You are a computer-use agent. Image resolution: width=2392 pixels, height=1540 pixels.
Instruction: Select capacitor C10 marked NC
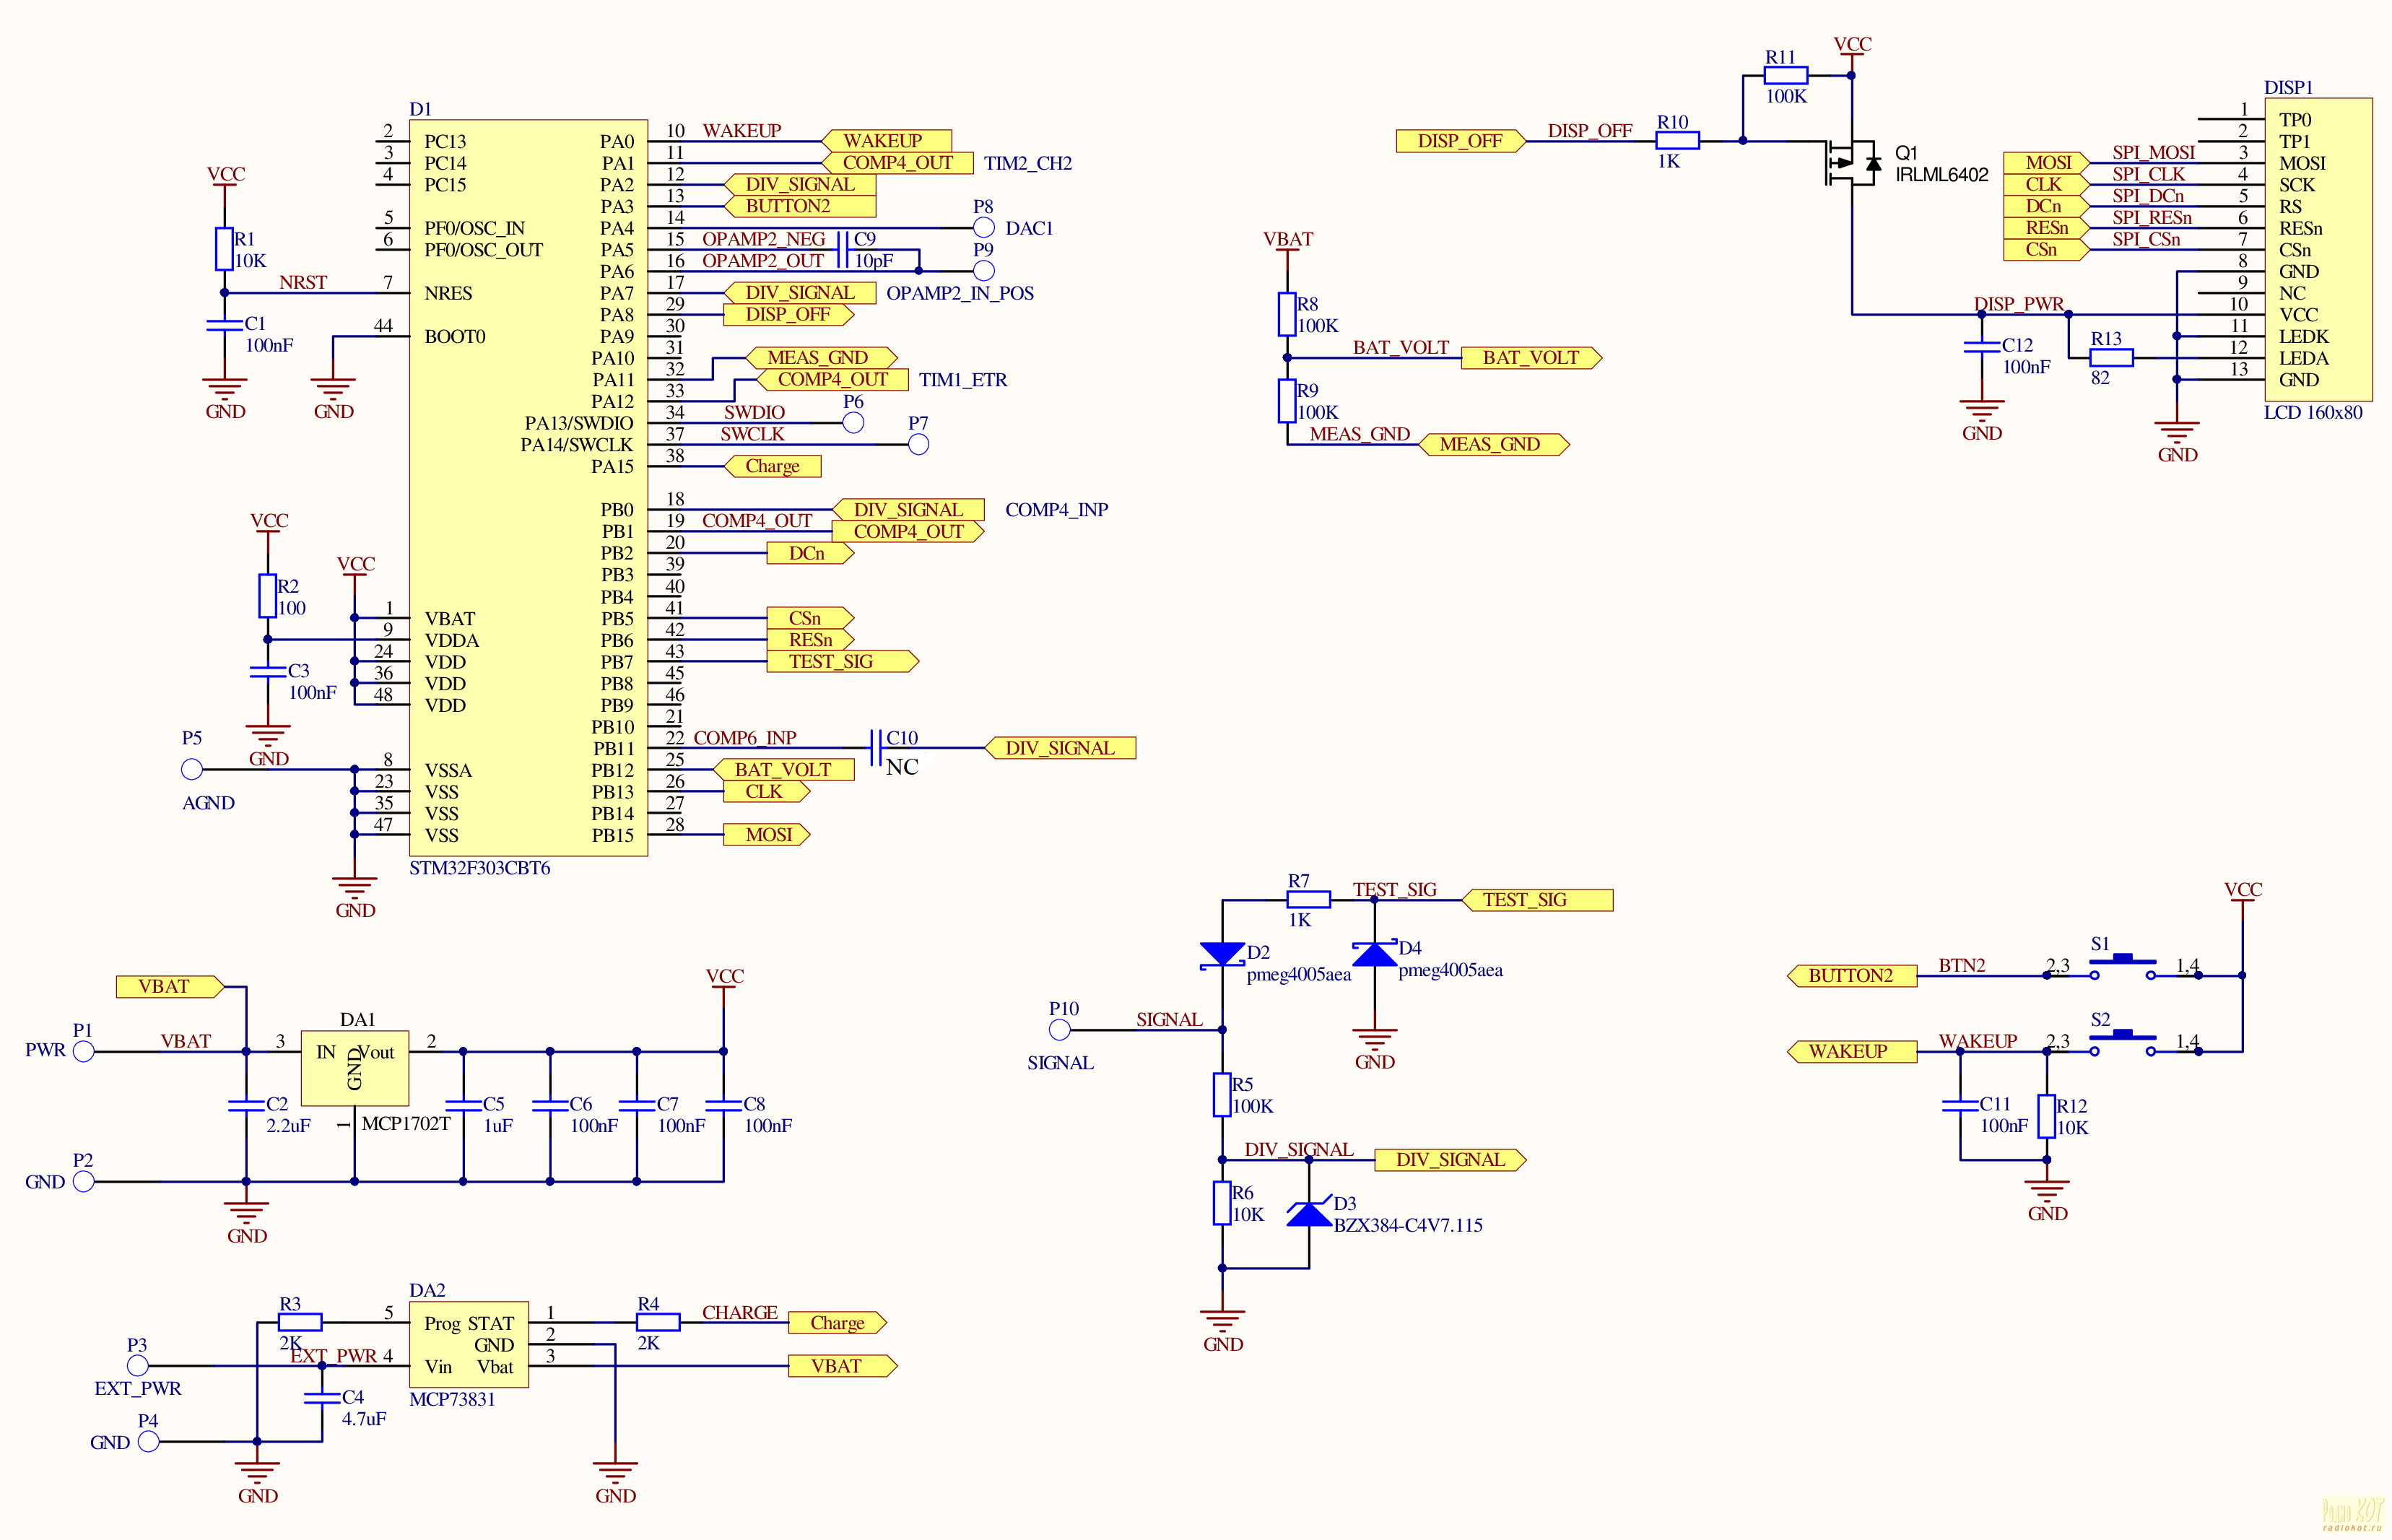[876, 748]
